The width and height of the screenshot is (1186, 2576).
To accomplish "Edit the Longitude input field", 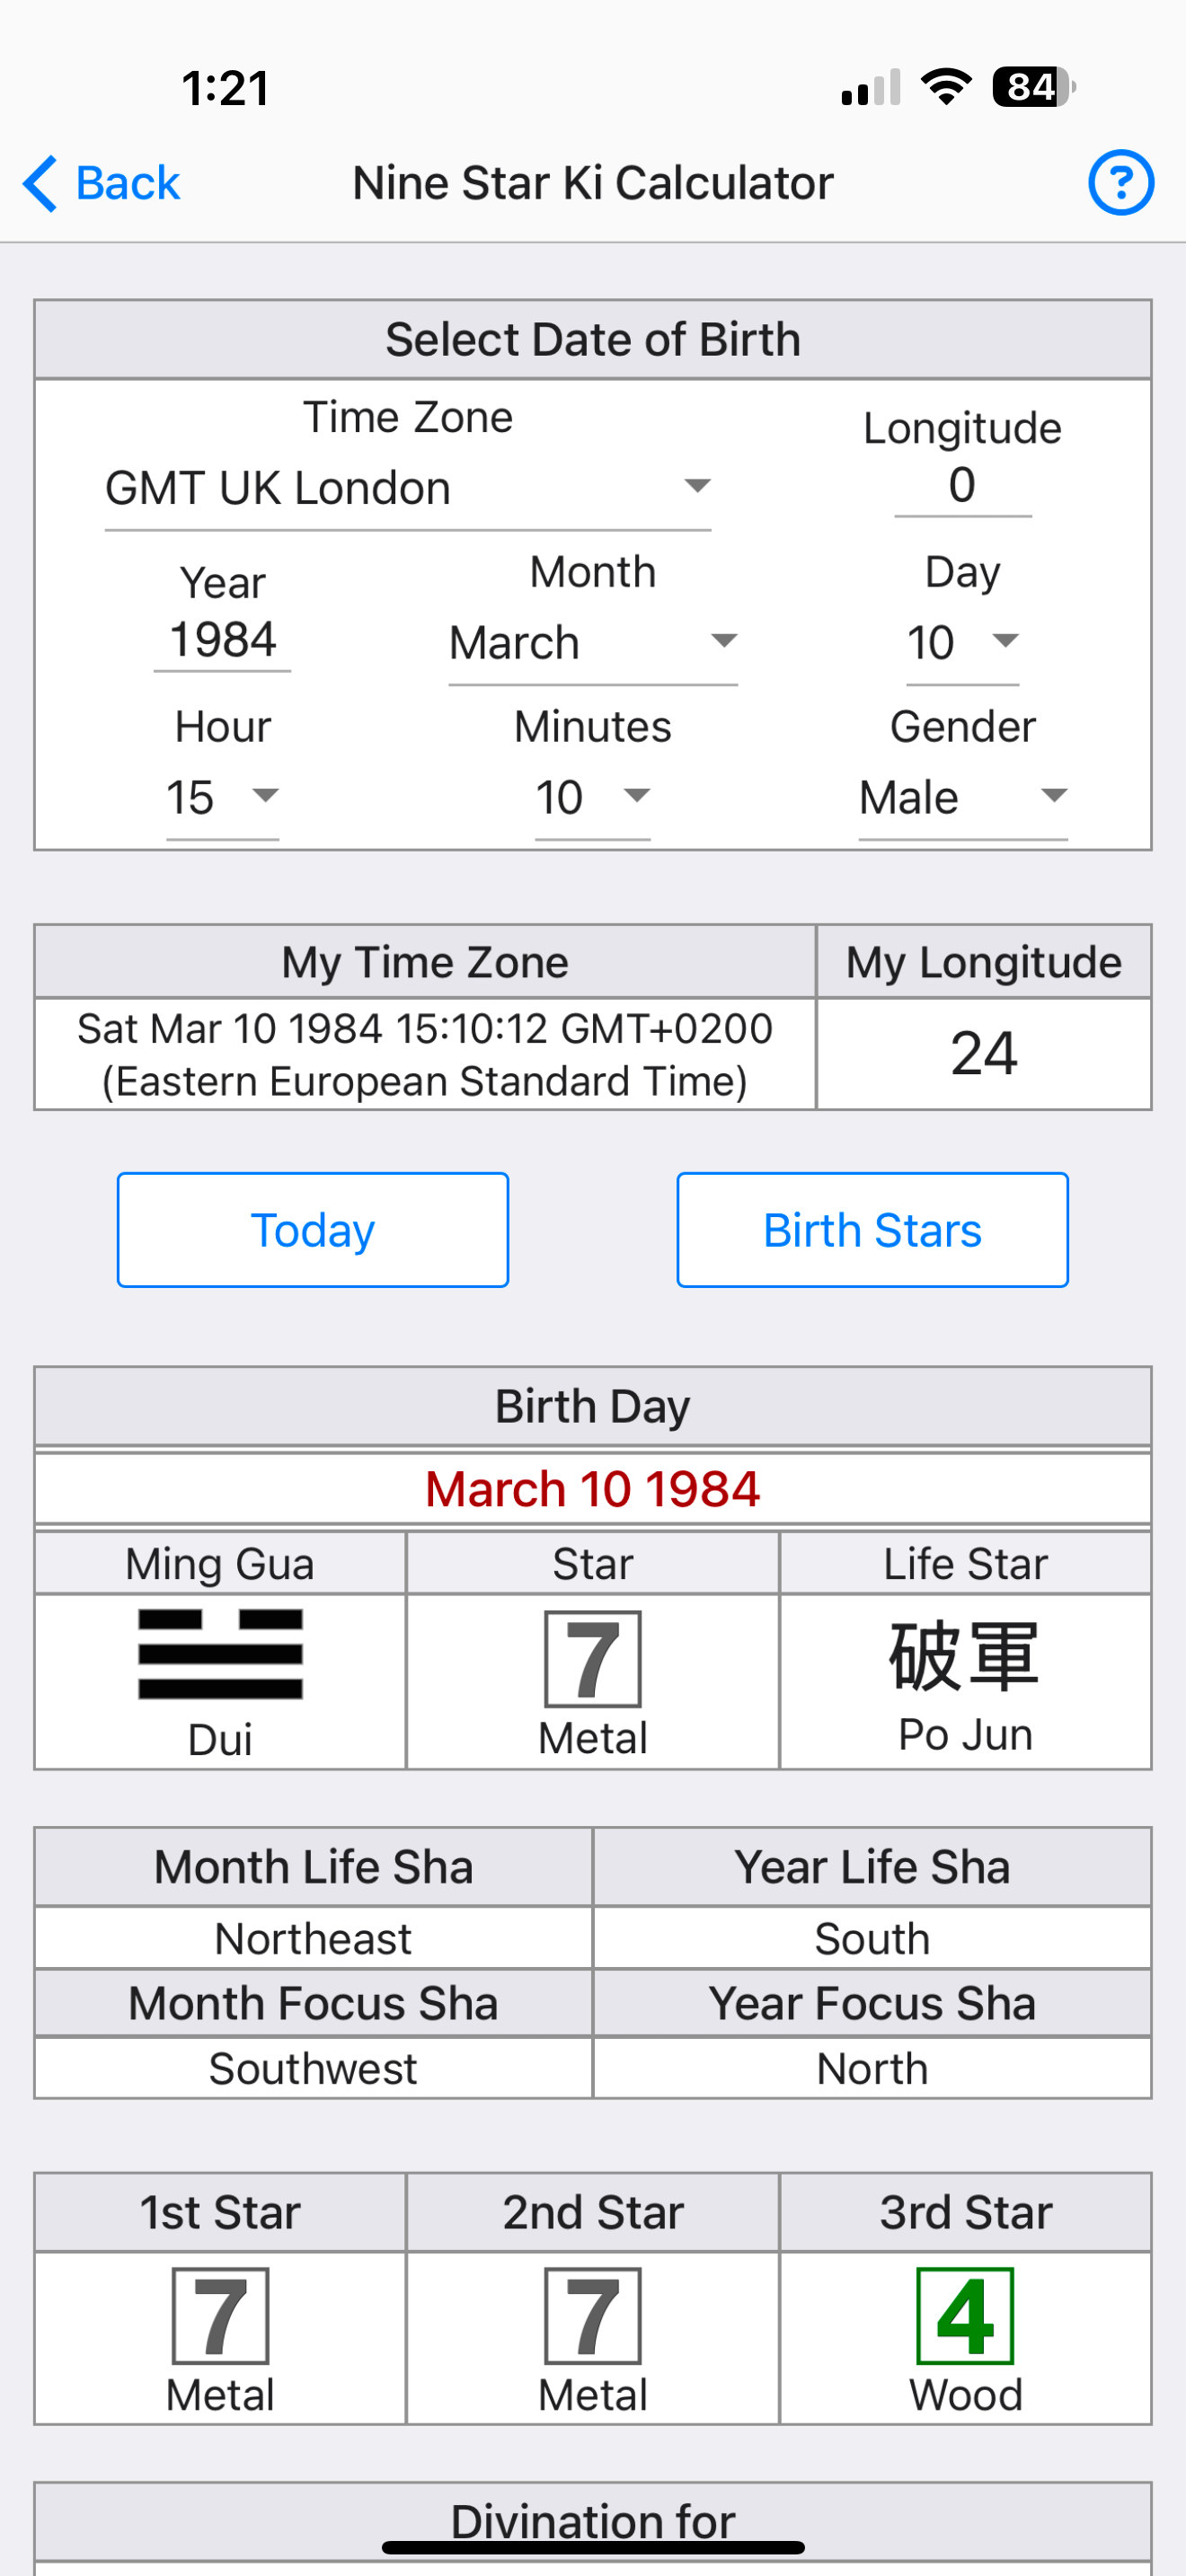I will pyautogui.click(x=962, y=487).
